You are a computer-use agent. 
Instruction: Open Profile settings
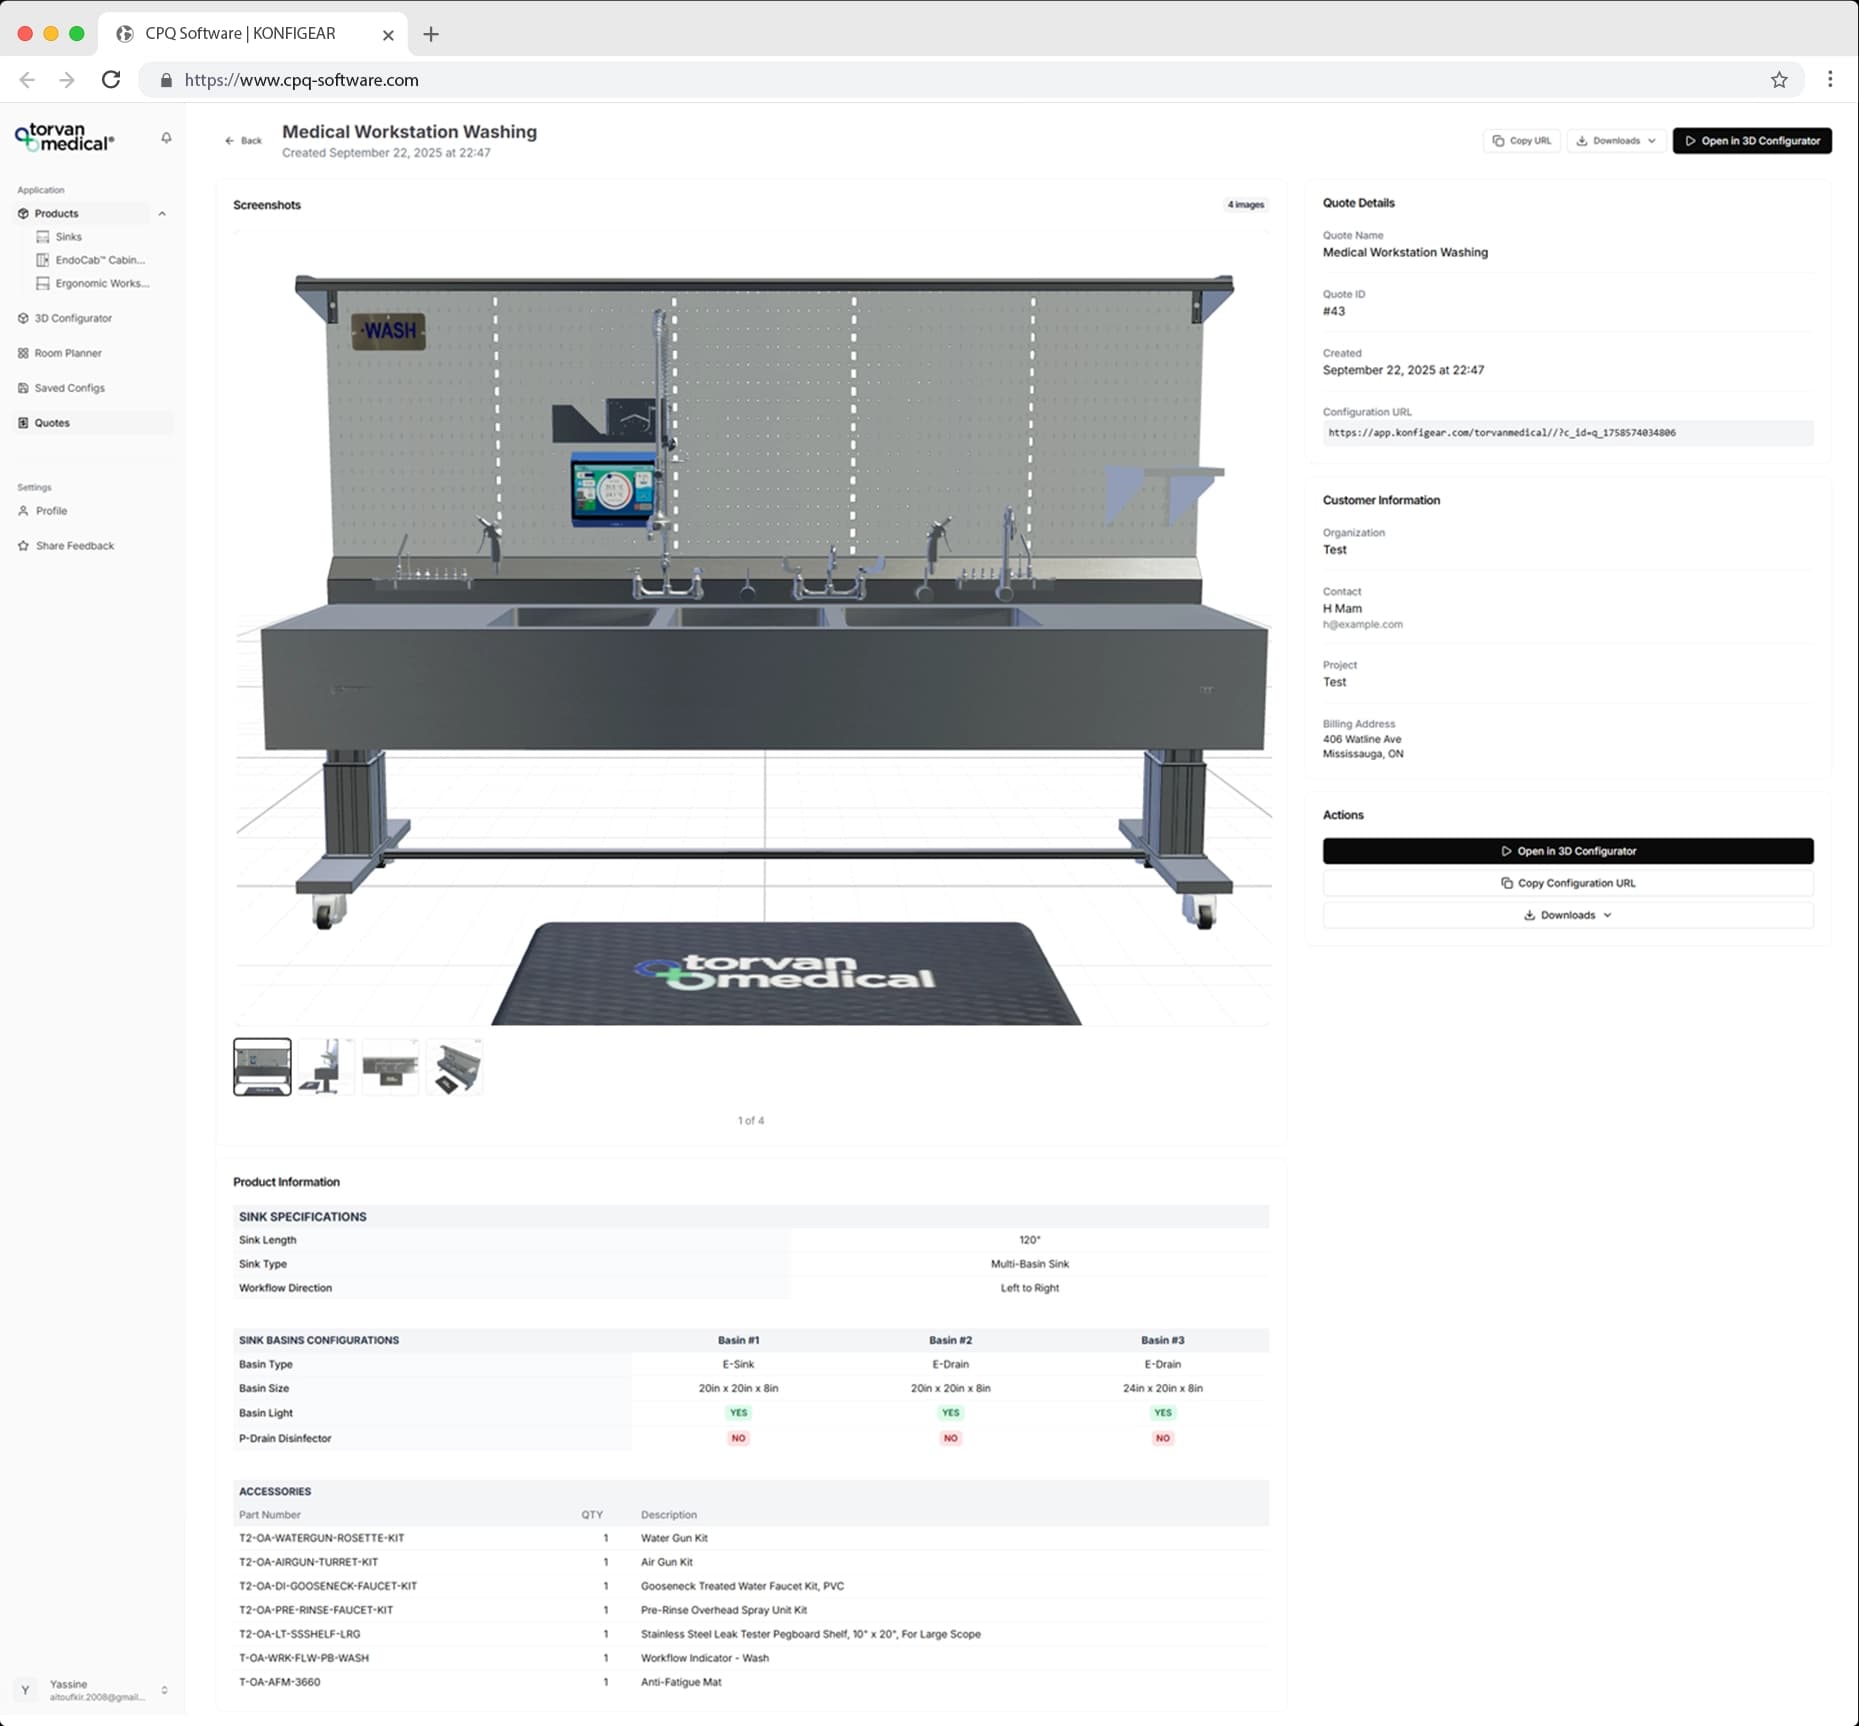tap(51, 511)
